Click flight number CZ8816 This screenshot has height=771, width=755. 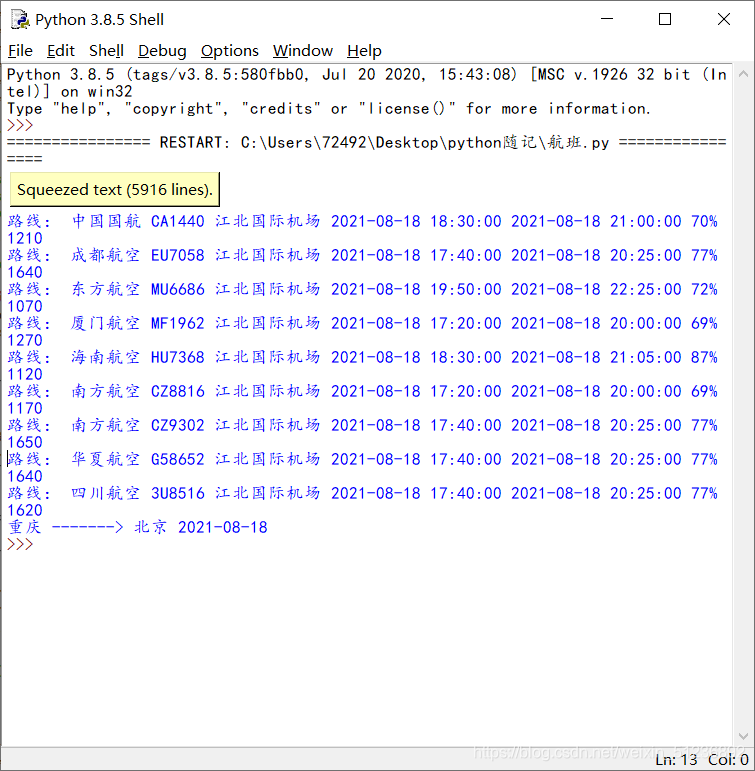pos(178,391)
